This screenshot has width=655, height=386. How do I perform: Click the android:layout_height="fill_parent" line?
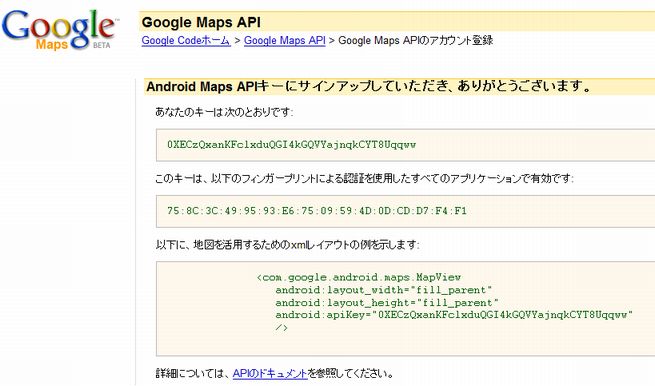387,302
